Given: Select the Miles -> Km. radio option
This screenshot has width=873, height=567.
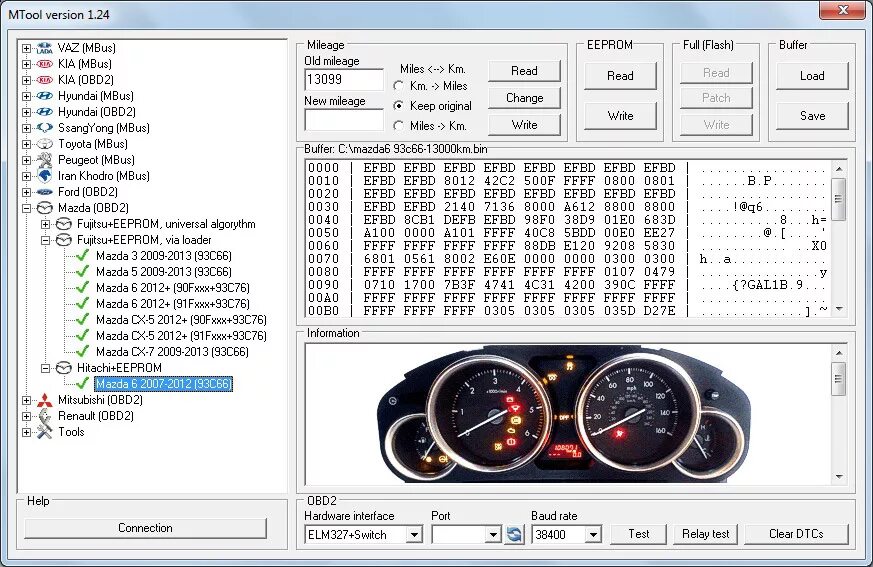Looking at the screenshot, I should point(398,126).
